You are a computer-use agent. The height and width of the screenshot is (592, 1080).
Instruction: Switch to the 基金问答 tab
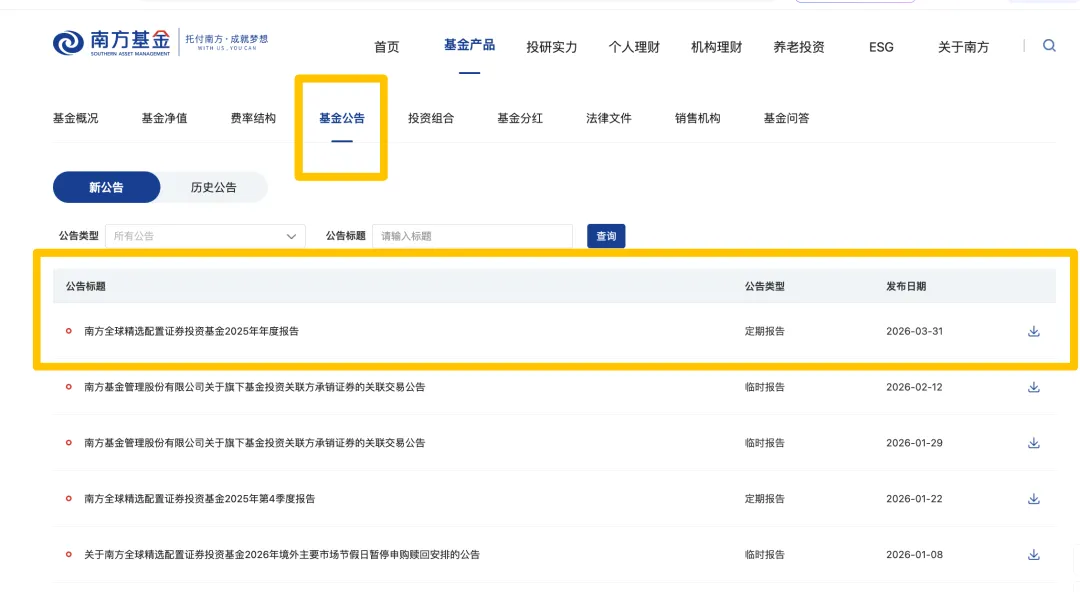pos(787,118)
